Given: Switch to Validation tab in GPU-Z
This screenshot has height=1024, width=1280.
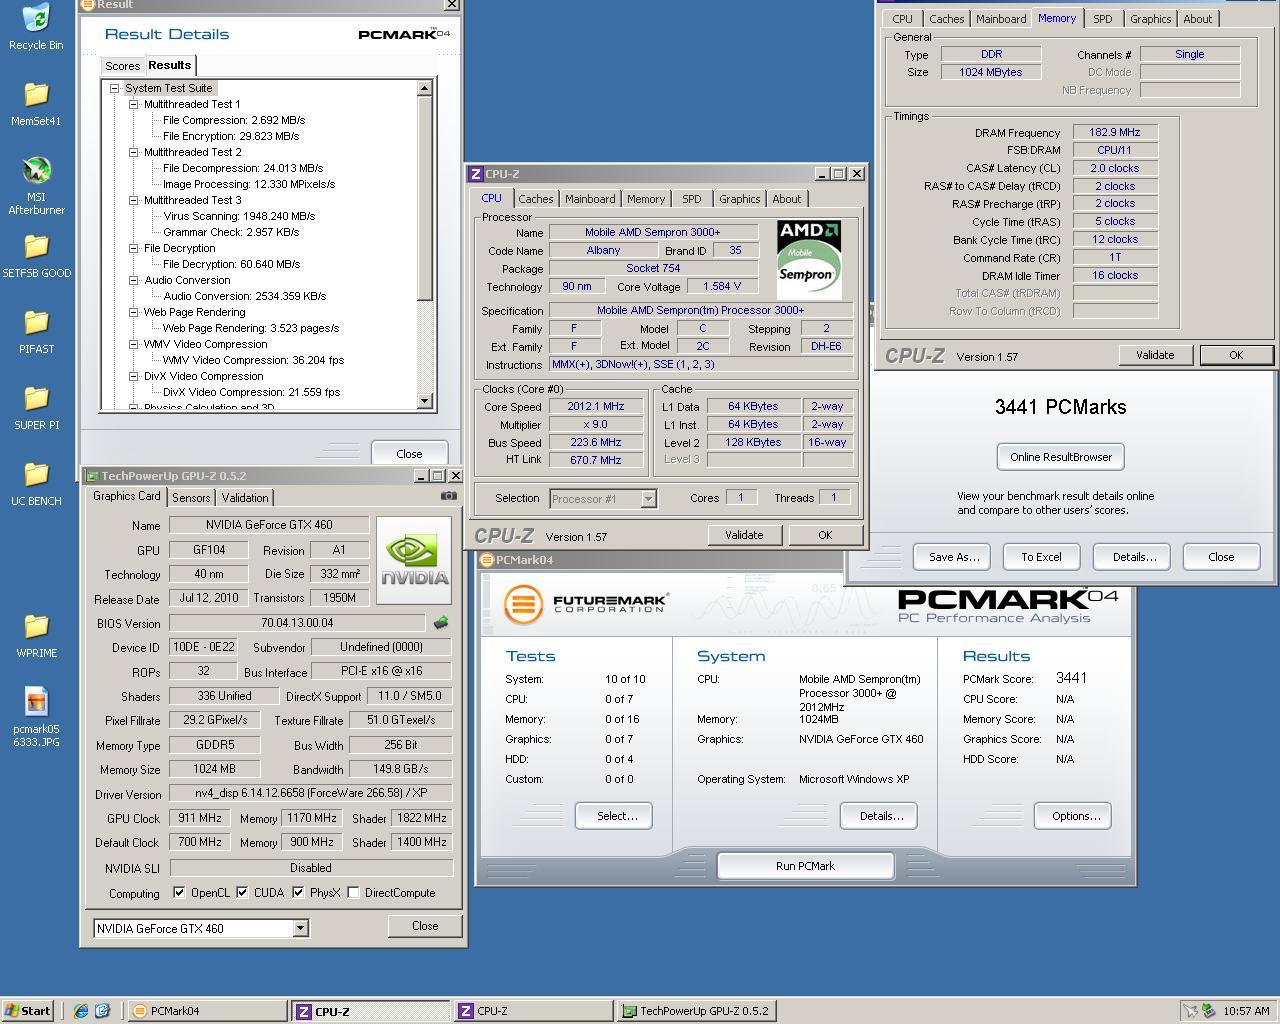Looking at the screenshot, I should click(245, 498).
